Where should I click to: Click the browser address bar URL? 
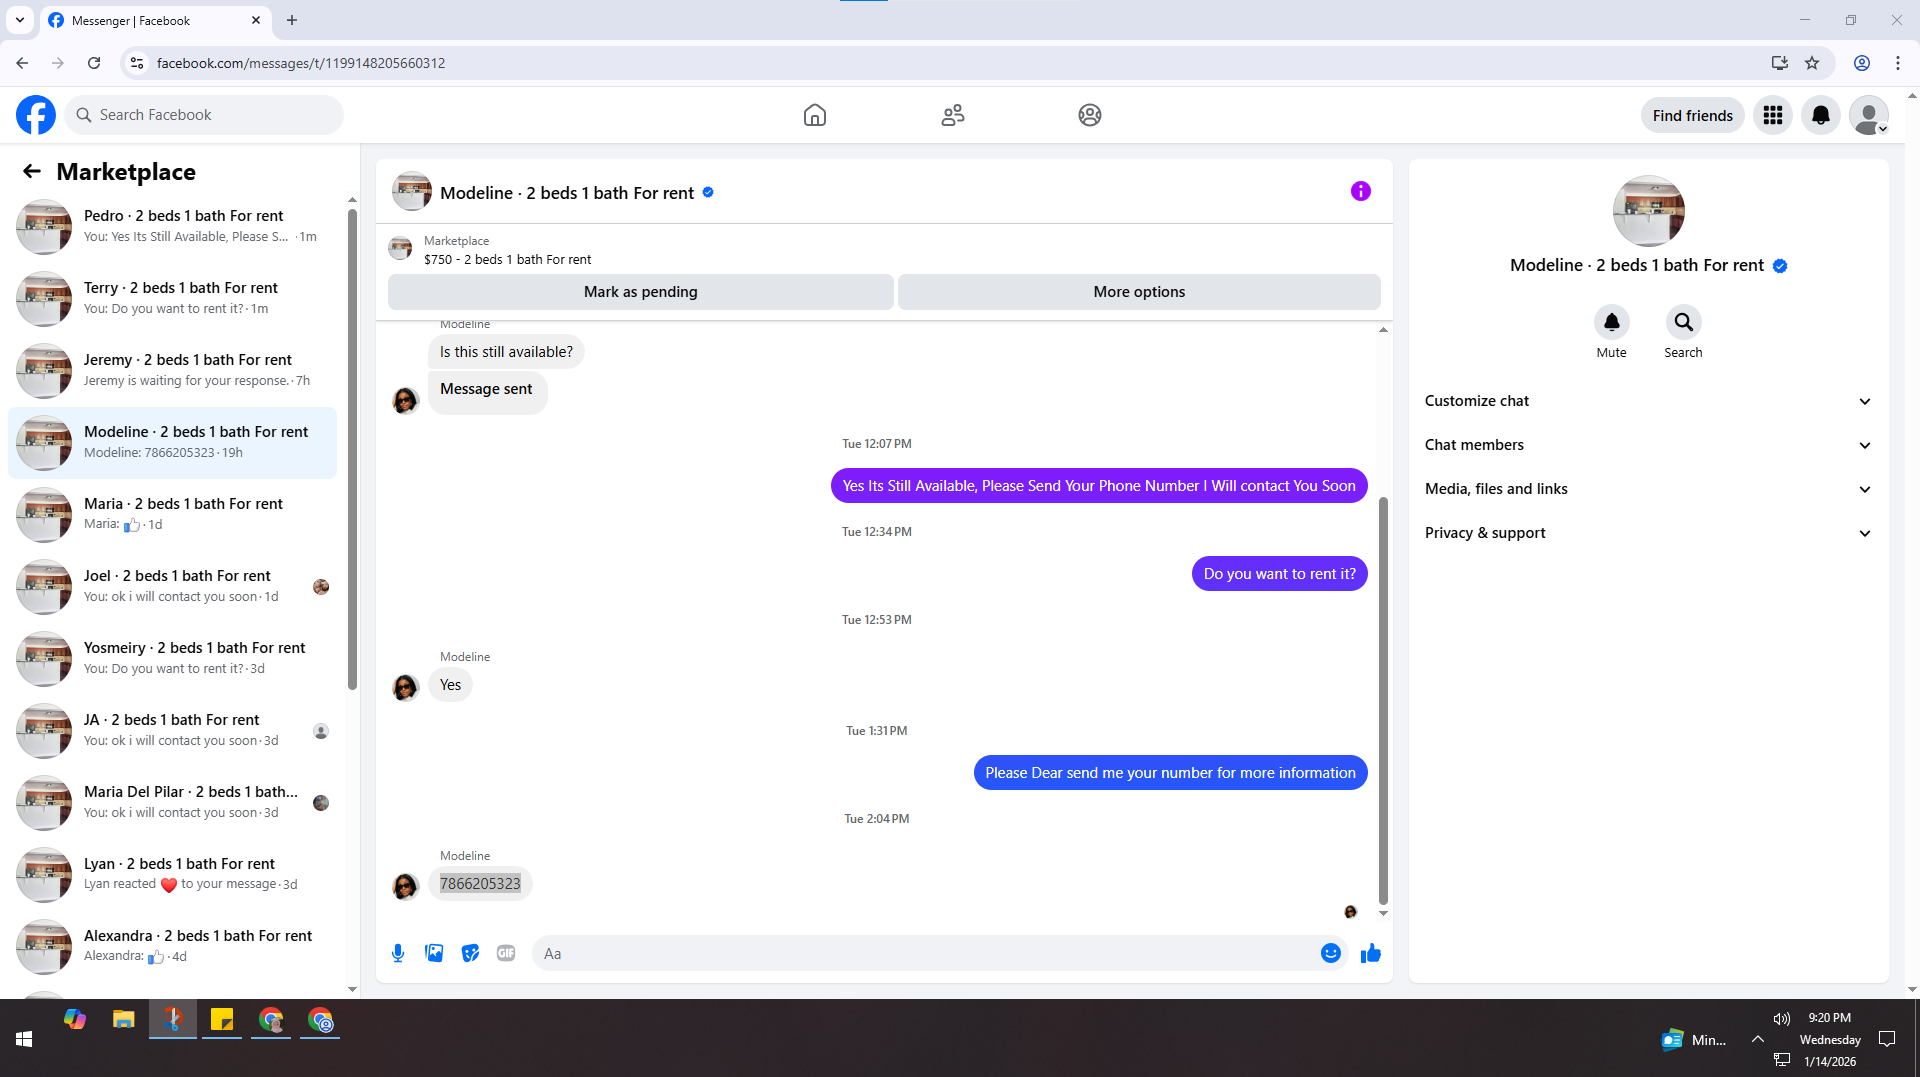coord(300,63)
